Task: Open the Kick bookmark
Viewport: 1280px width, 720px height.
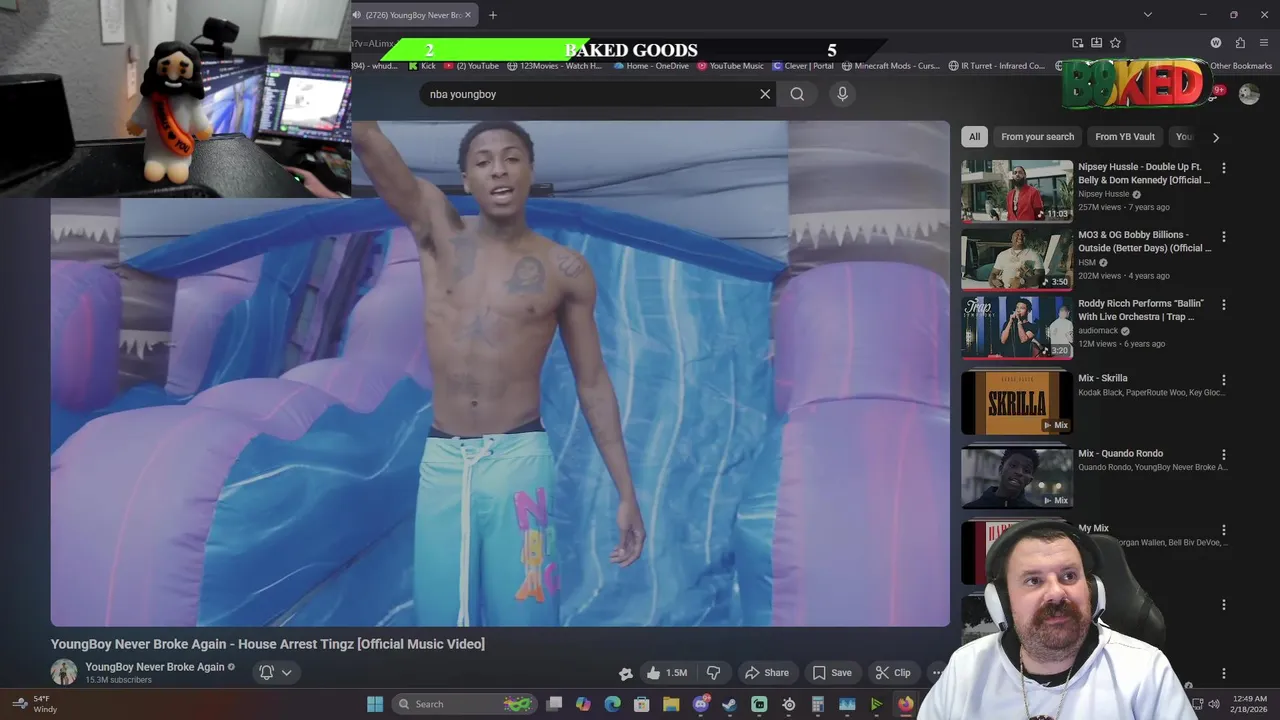Action: pos(422,66)
